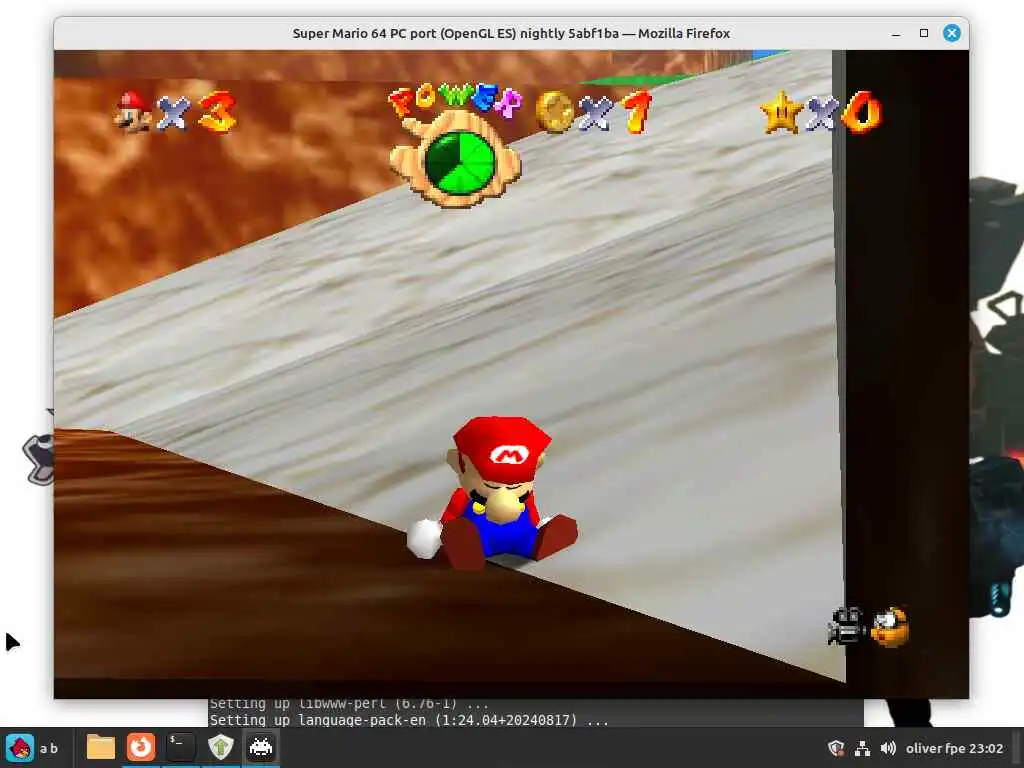Screen dimensions: 1024x768
Task: Click the colorful POWER label
Action: (x=455, y=99)
